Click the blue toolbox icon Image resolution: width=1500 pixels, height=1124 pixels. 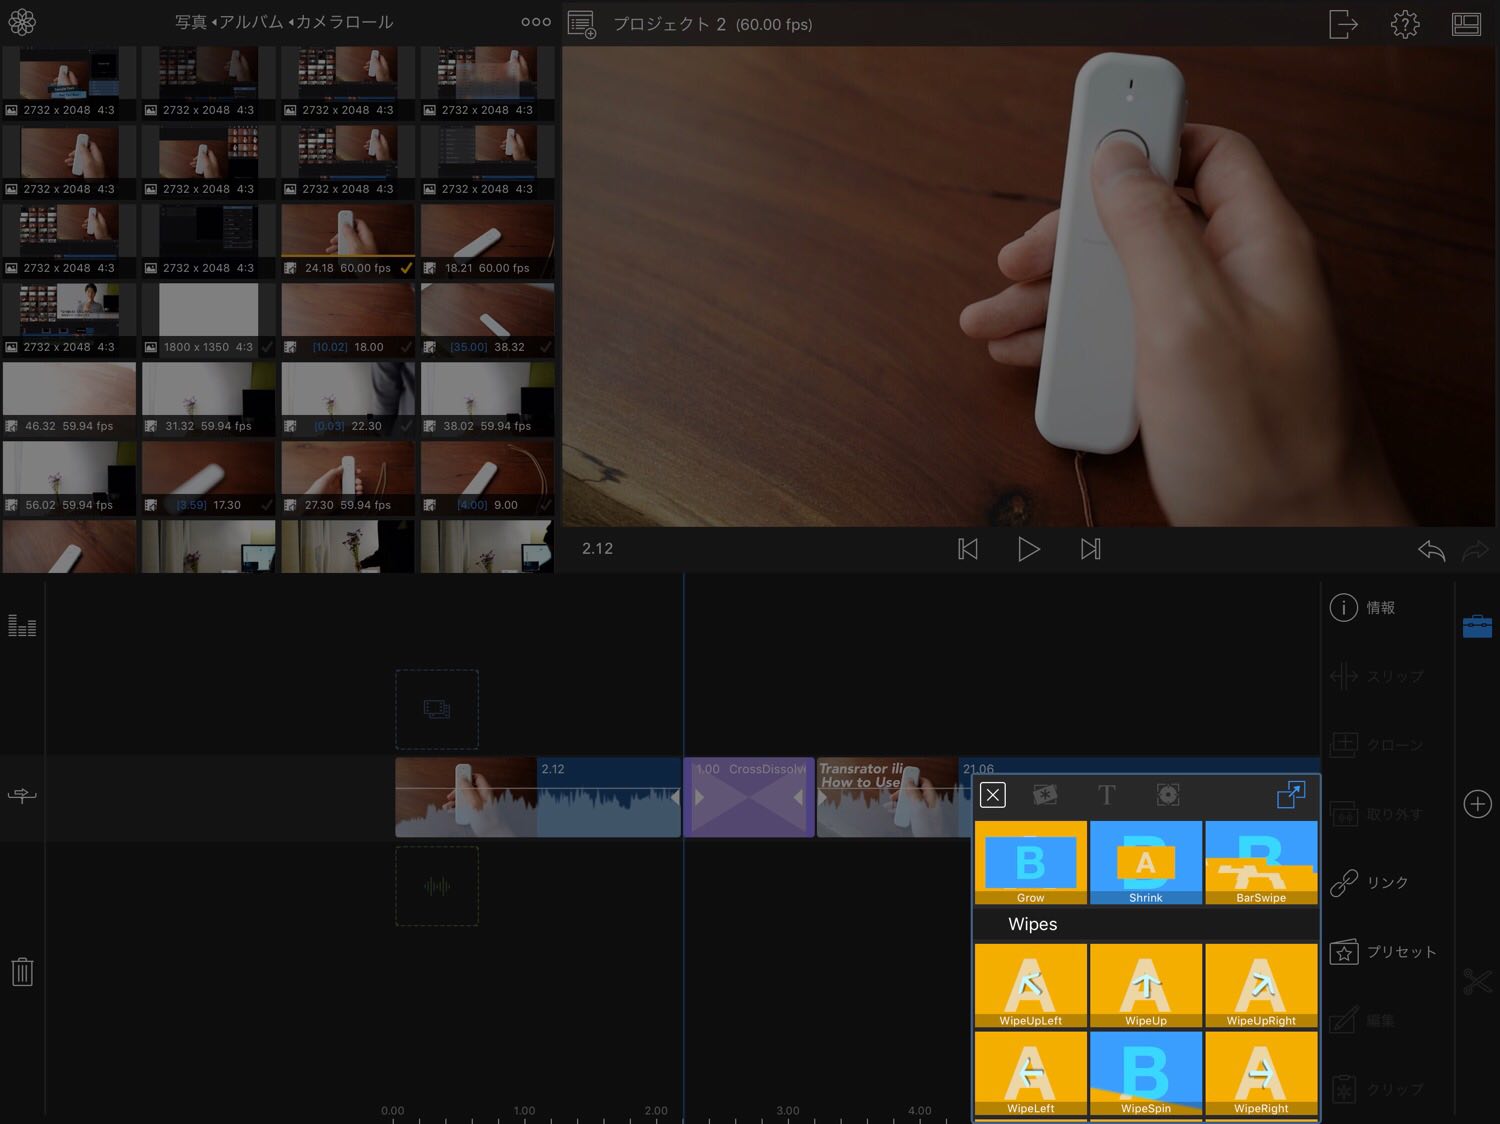pyautogui.click(x=1477, y=627)
